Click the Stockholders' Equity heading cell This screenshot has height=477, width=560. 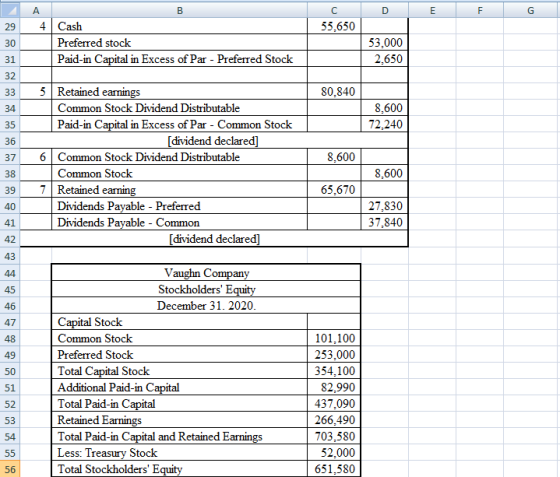pos(206,290)
